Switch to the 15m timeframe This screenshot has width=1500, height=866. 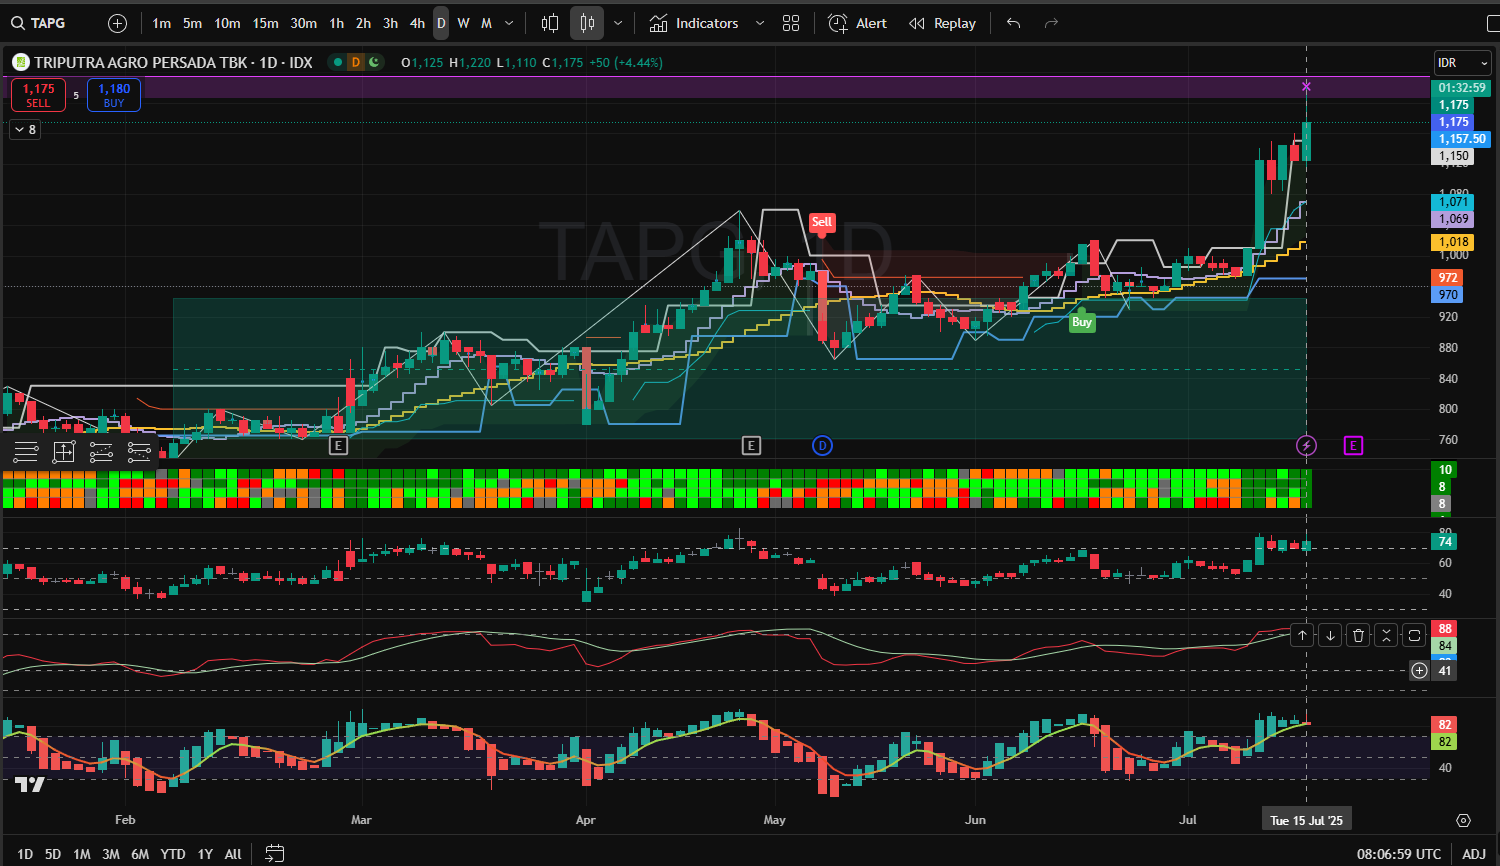[x=265, y=23]
